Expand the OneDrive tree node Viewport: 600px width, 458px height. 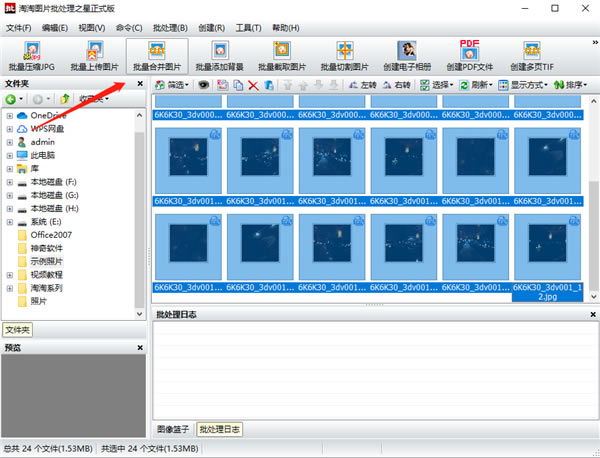[x=10, y=116]
